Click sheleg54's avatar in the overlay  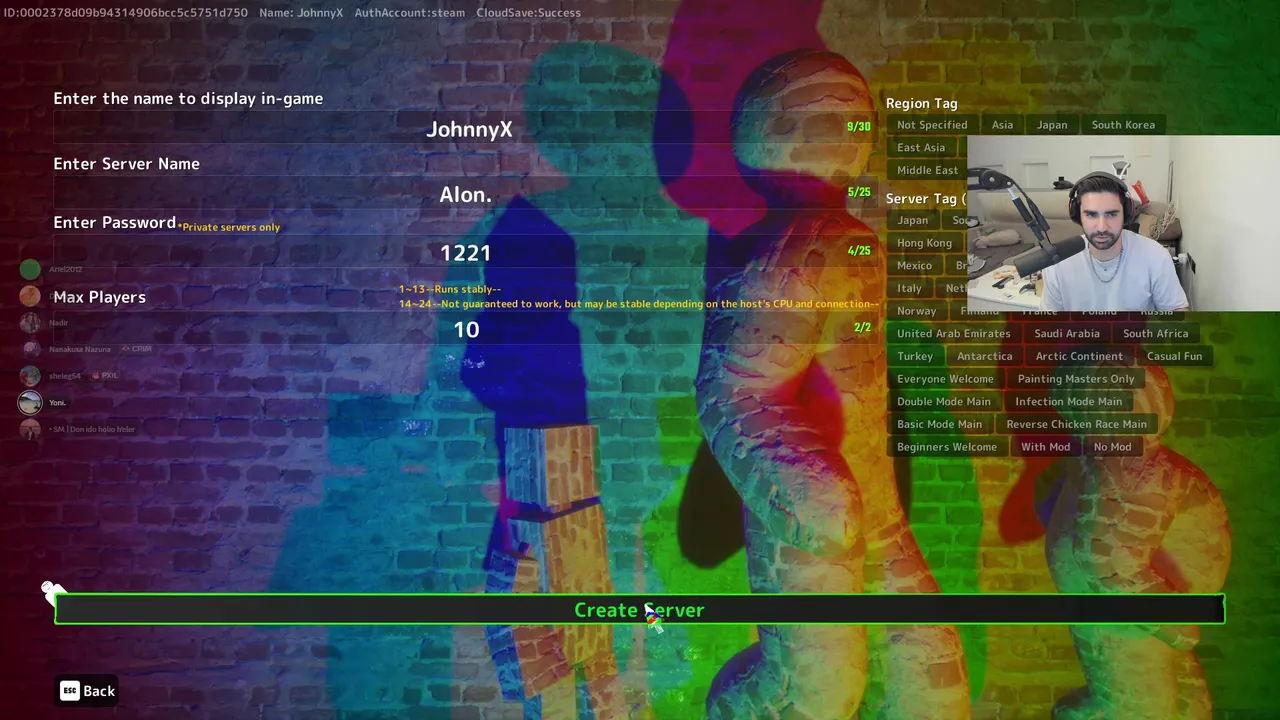click(x=30, y=376)
